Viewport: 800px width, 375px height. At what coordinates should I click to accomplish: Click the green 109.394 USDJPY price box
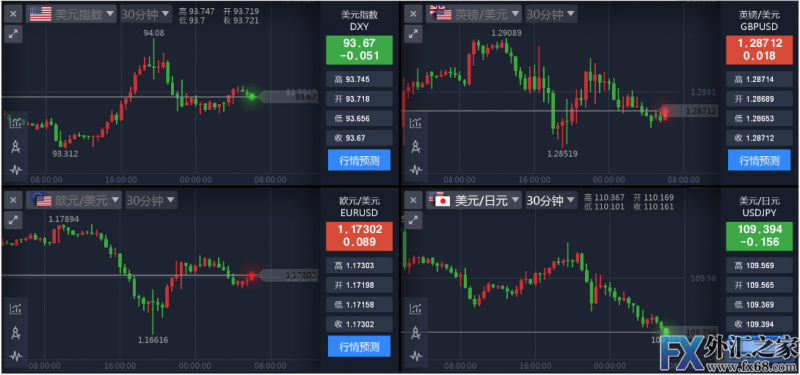[x=759, y=236]
